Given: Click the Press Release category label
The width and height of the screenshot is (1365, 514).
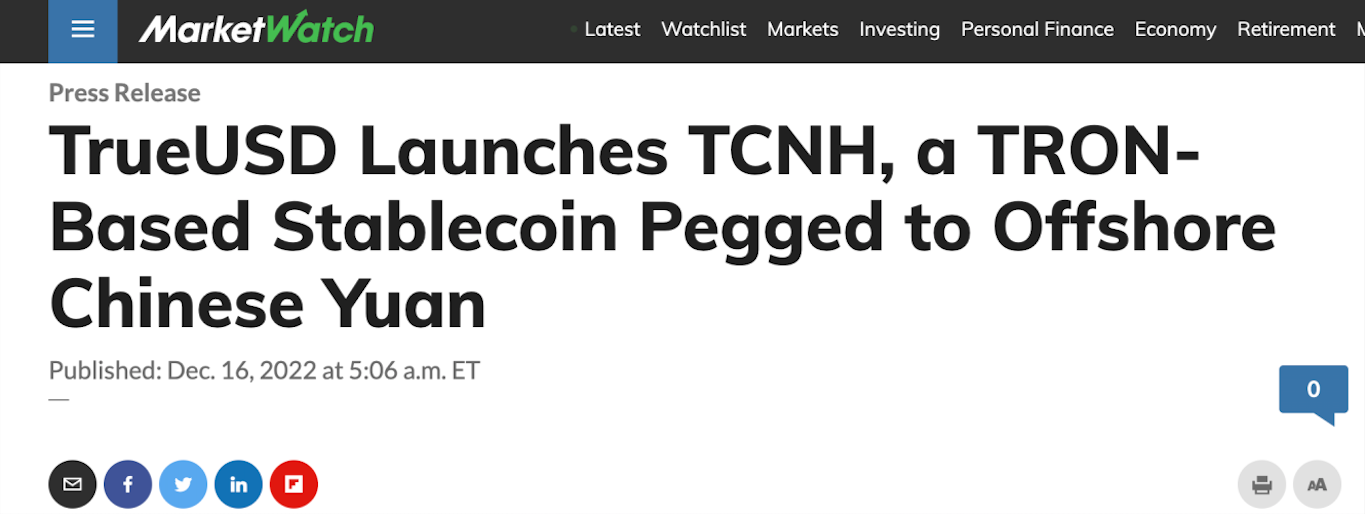Looking at the screenshot, I should click(x=125, y=93).
